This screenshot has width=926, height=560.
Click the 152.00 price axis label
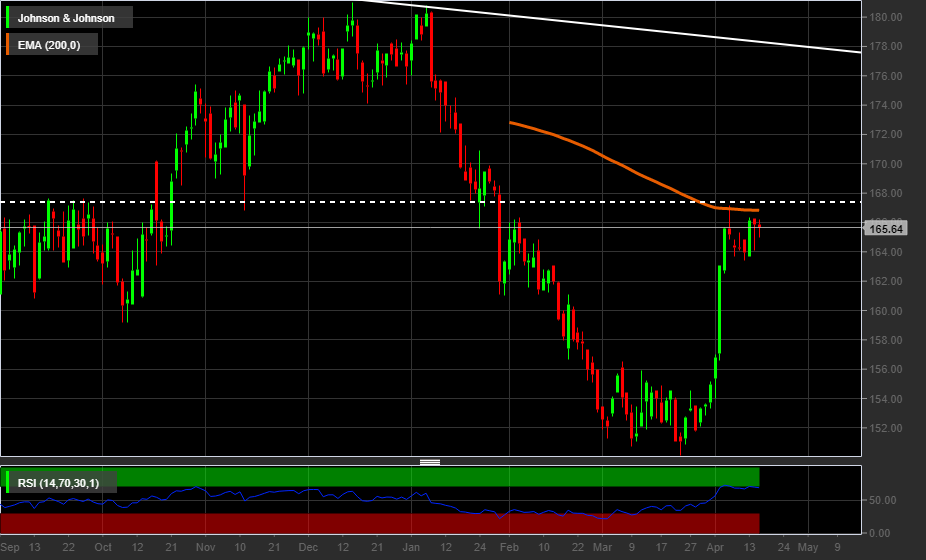pyautogui.click(x=886, y=429)
